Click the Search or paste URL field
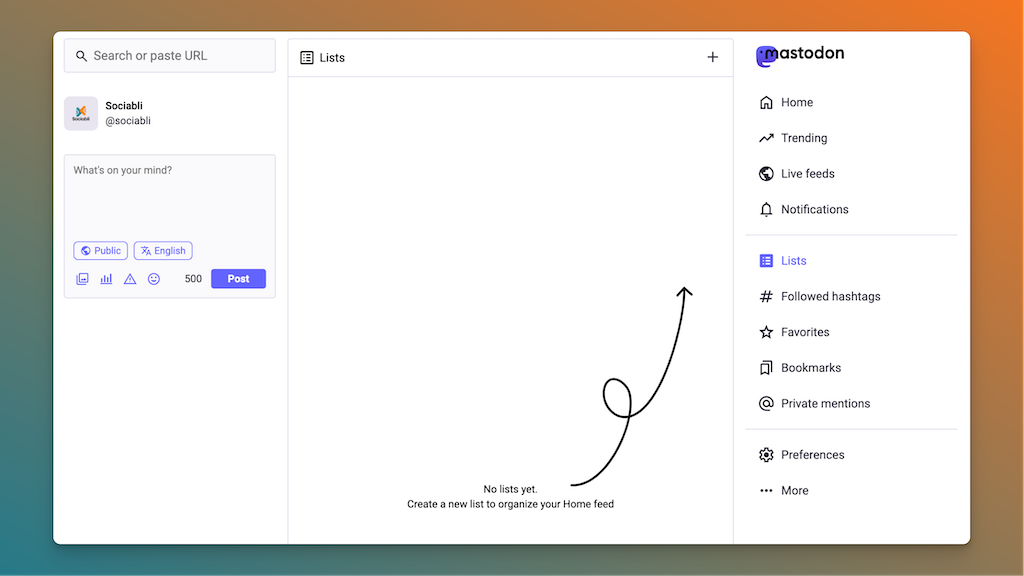1024x576 pixels. pos(170,56)
